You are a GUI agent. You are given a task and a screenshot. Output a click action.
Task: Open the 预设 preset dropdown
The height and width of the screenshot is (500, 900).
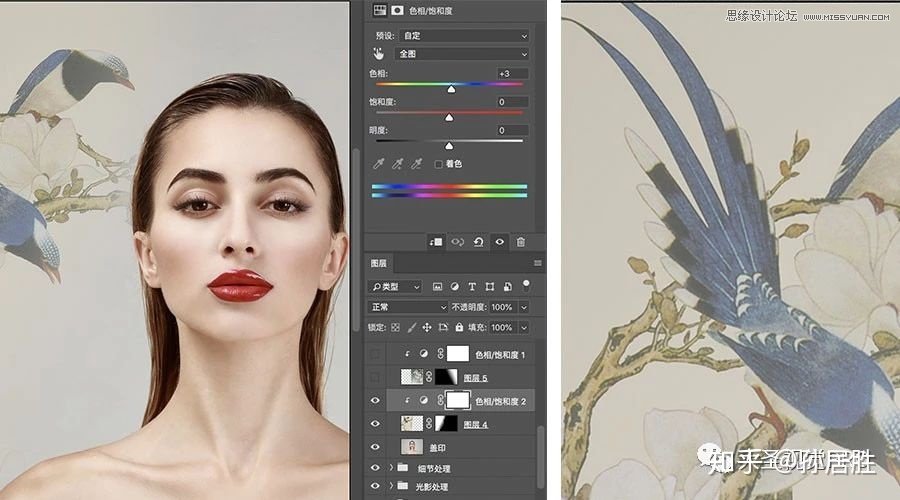[x=464, y=36]
